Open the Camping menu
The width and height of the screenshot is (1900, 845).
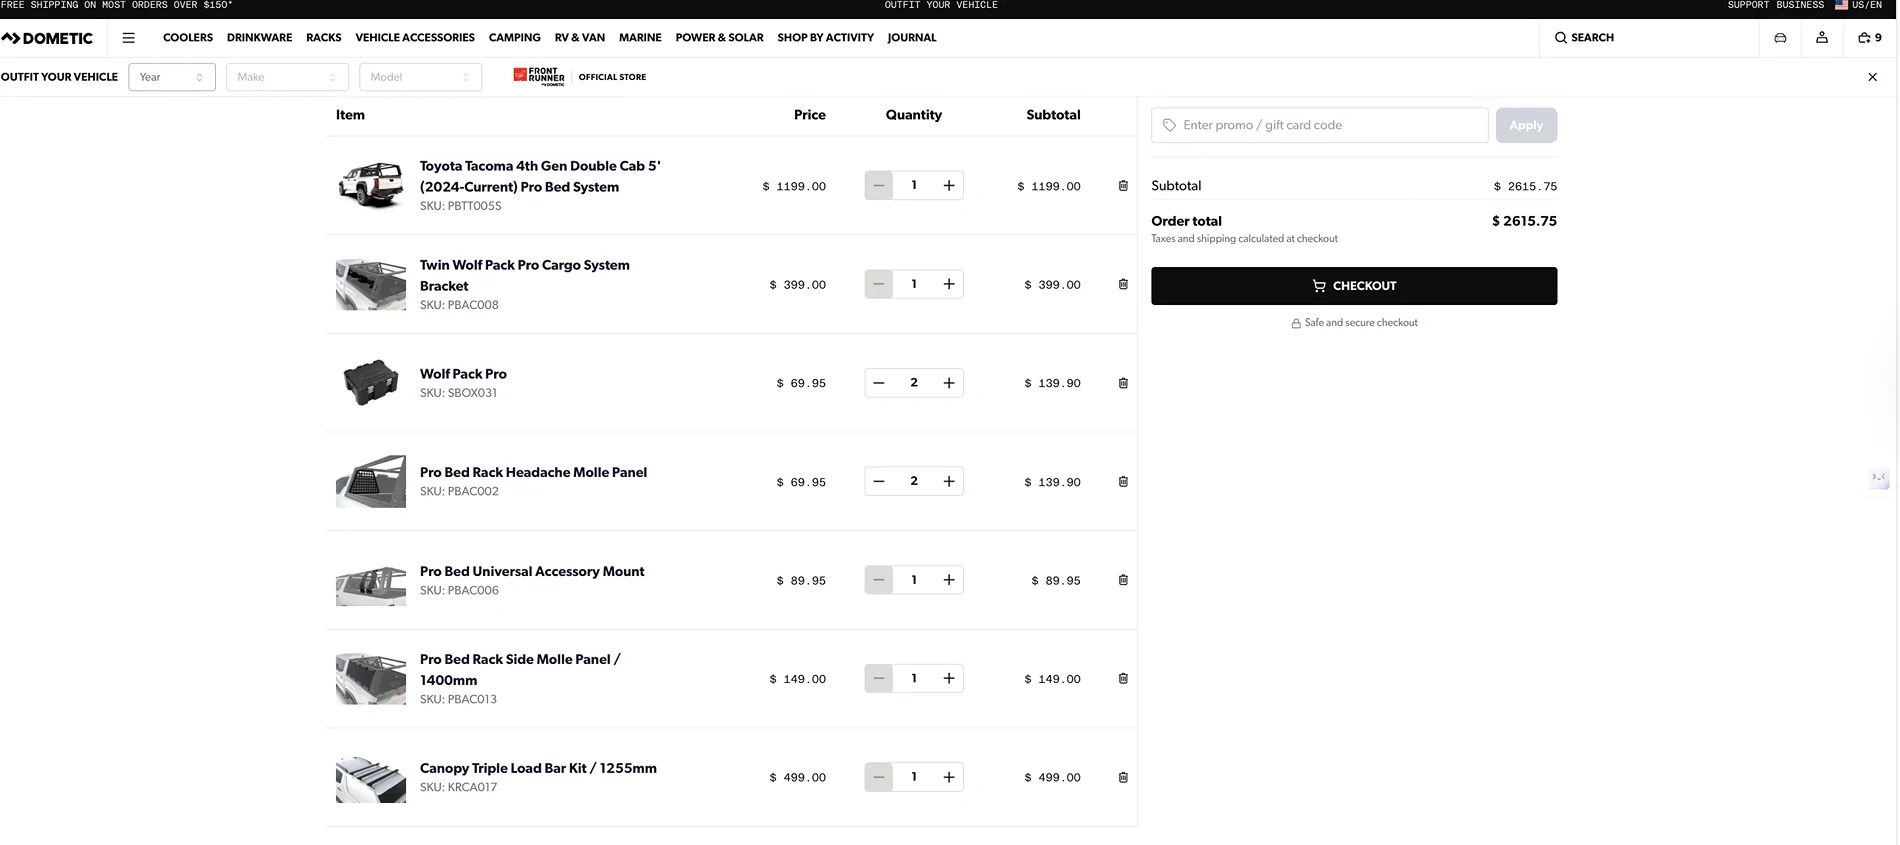[x=515, y=38]
